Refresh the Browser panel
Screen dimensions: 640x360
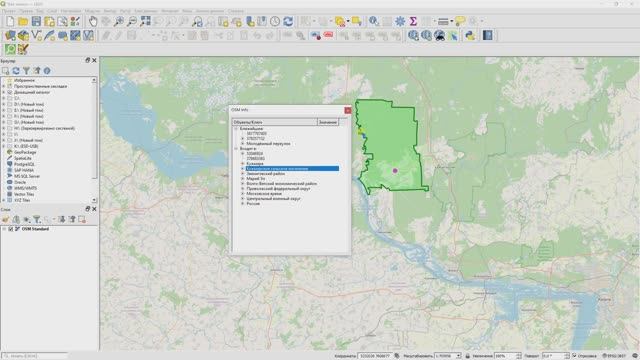[x=16, y=71]
